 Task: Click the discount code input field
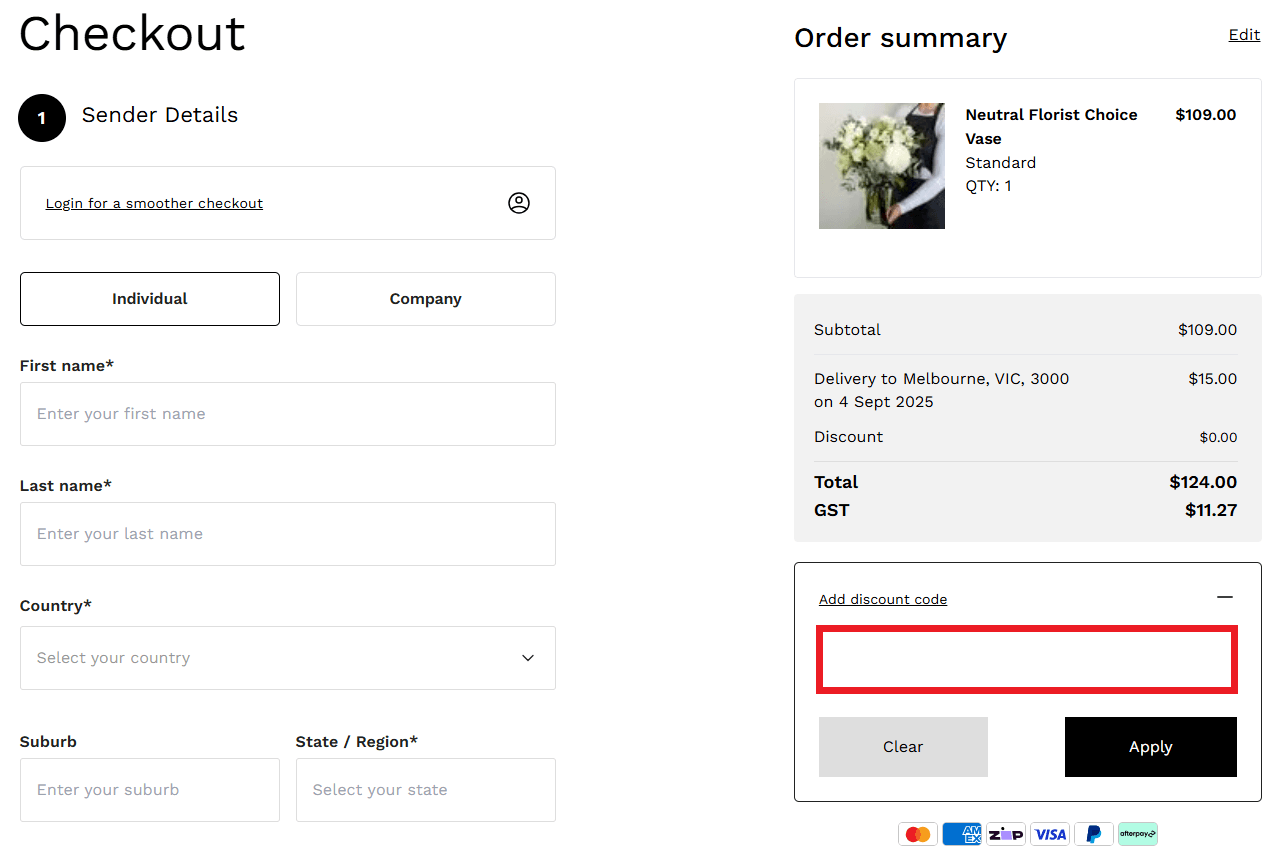pos(1026,658)
